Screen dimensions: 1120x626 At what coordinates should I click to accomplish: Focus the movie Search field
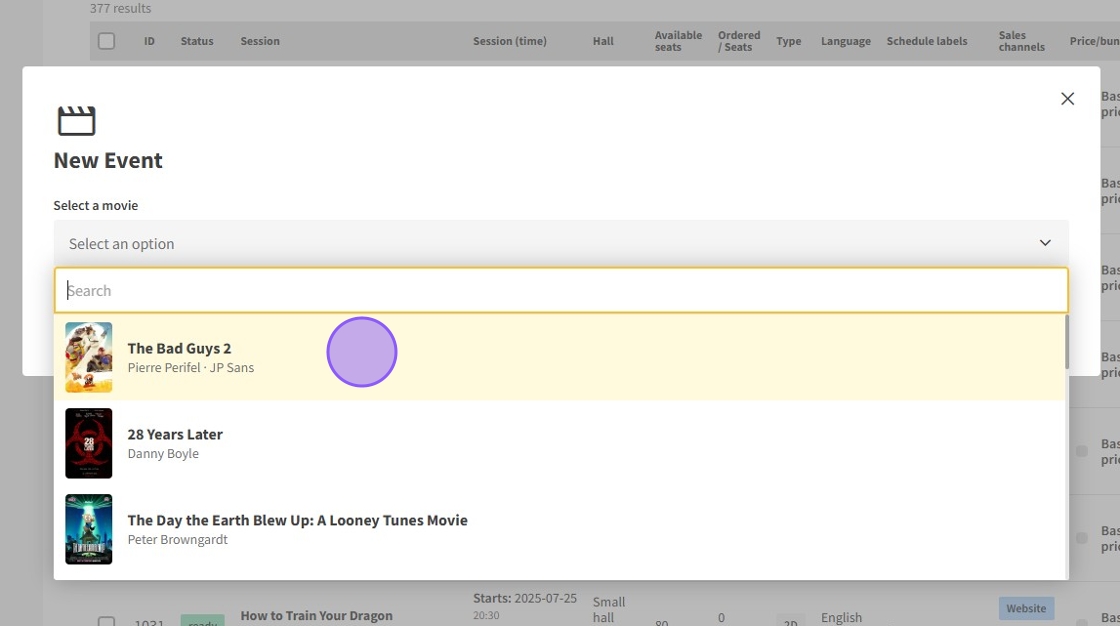coord(560,291)
